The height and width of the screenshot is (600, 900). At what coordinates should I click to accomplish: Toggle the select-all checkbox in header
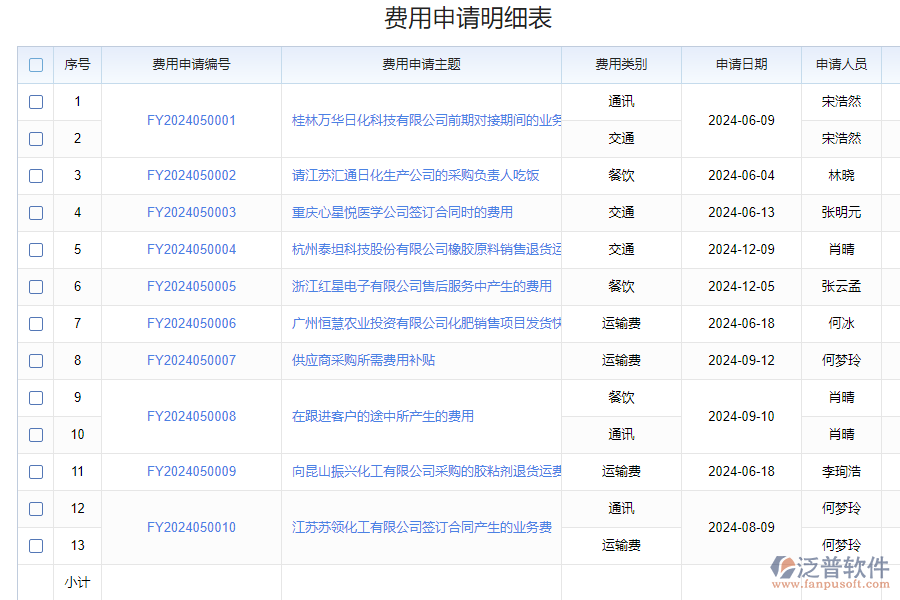click(36, 65)
